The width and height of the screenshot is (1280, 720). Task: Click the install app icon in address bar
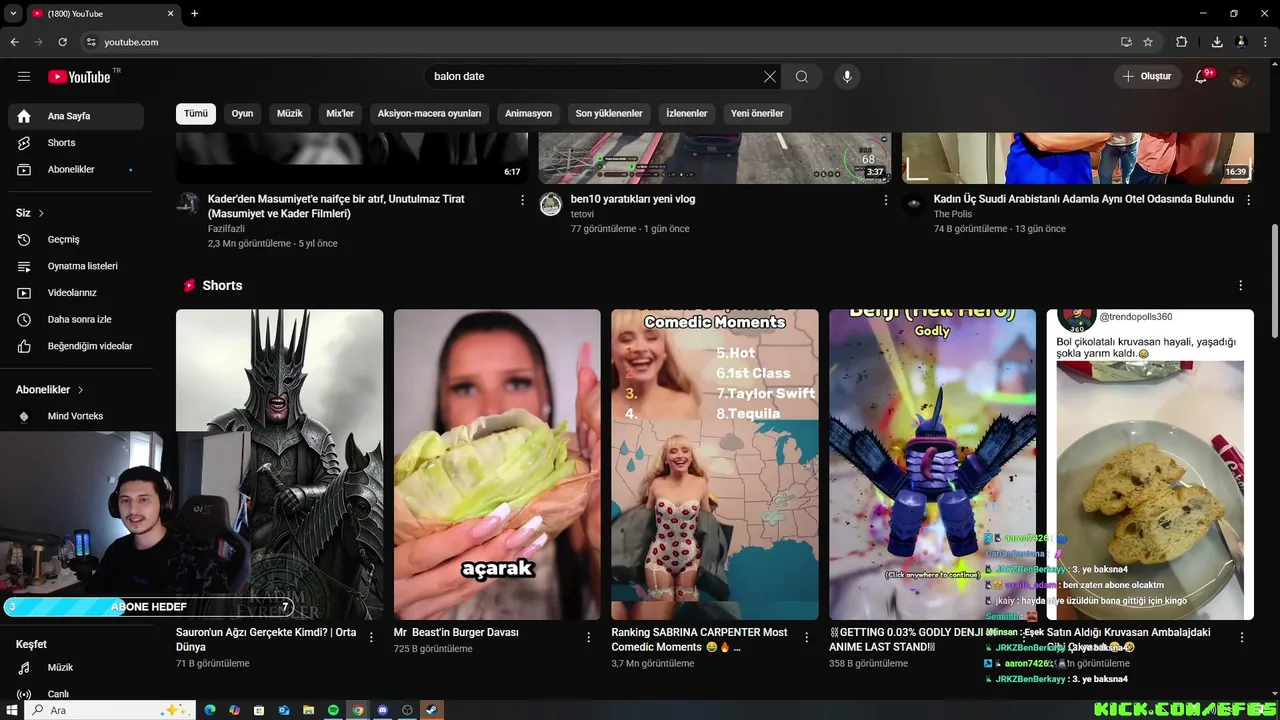(1126, 42)
